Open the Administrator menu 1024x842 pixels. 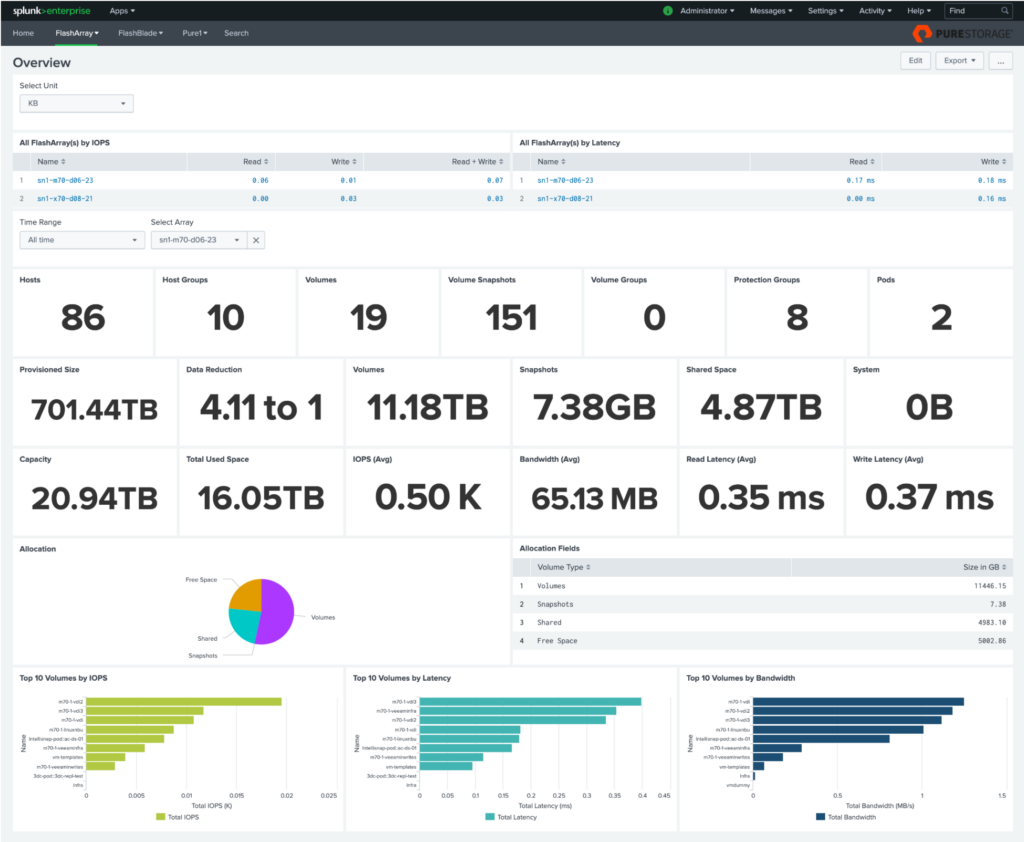[x=707, y=10]
